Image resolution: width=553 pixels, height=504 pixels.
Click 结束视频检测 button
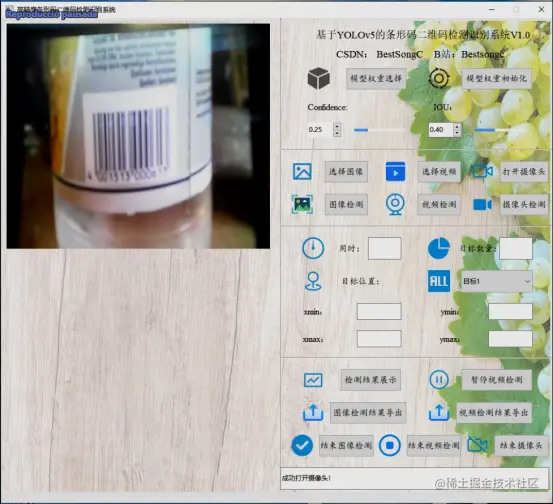pos(433,446)
